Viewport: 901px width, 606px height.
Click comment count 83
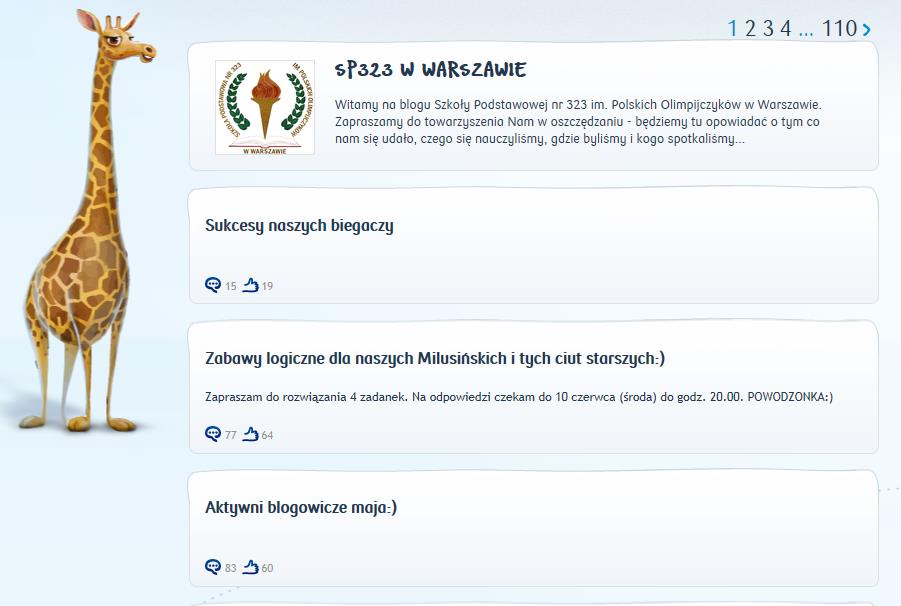[x=231, y=568]
